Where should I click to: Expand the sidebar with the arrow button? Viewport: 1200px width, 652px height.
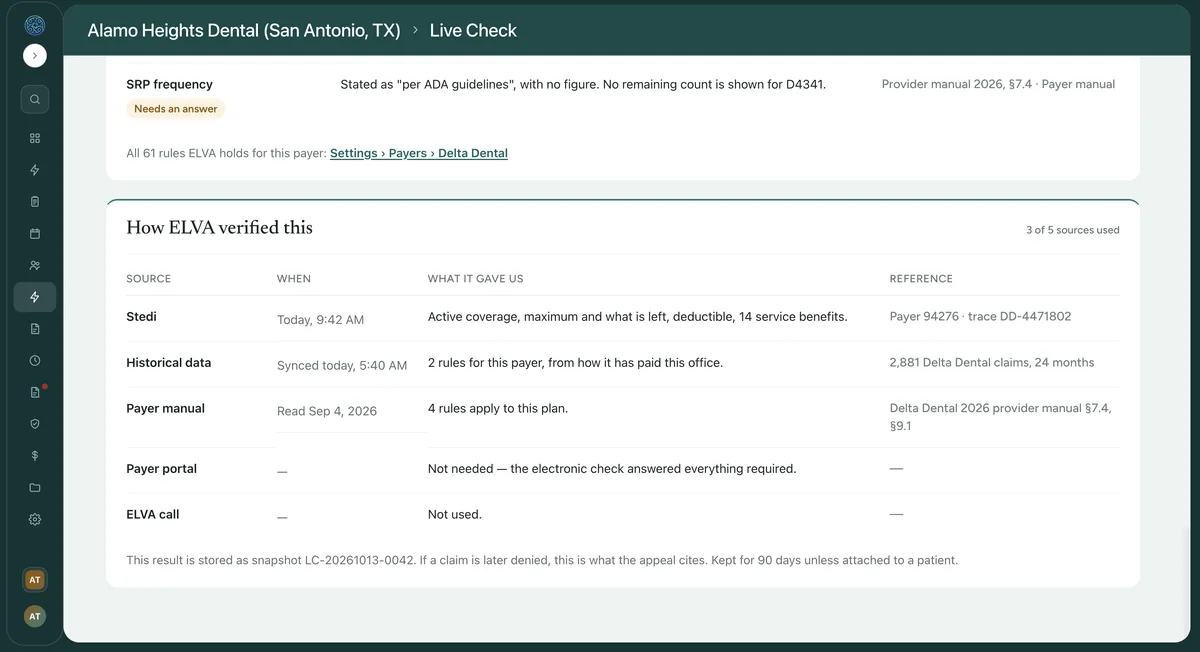(x=35, y=56)
